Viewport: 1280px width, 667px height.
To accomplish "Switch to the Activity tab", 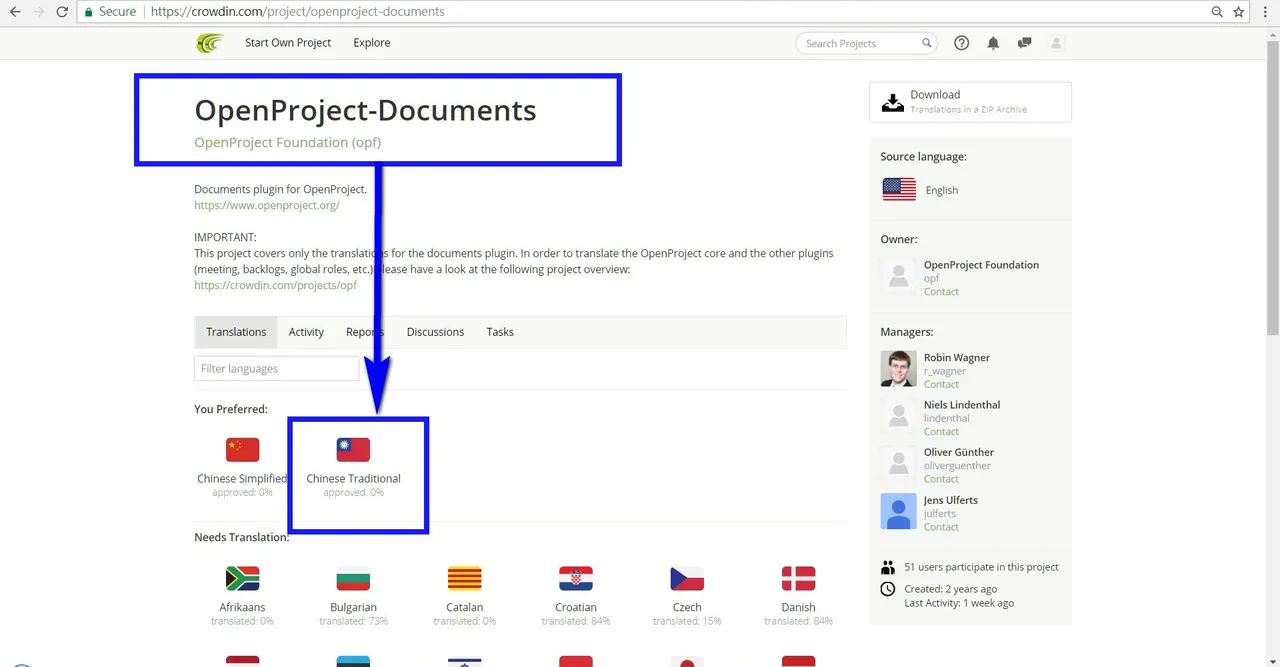I will [306, 332].
